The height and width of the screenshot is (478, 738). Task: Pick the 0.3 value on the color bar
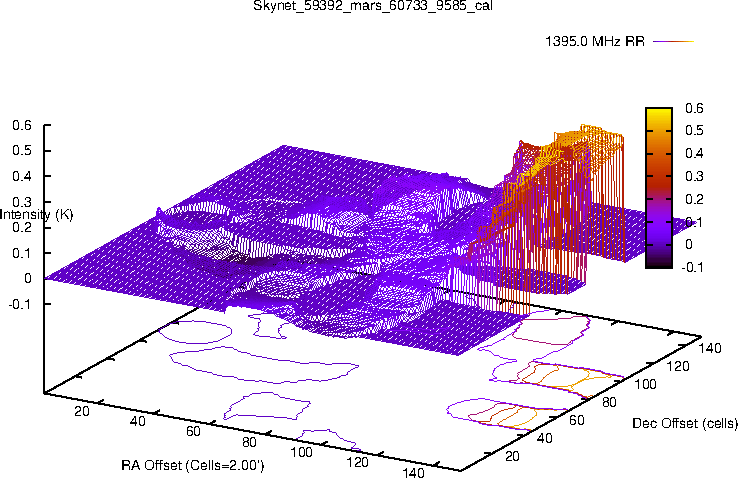[694, 176]
